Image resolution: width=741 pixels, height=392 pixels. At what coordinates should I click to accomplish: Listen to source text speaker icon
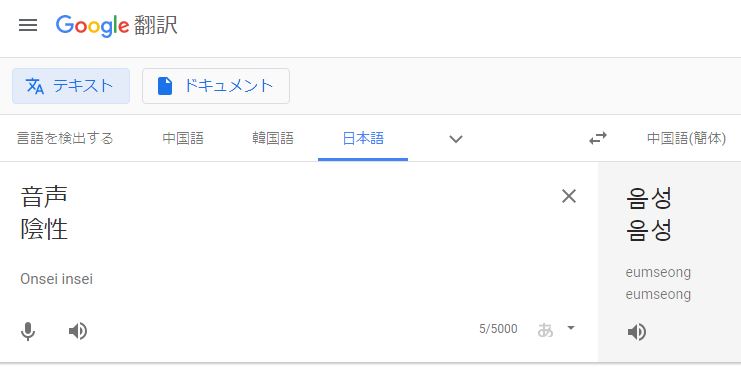tap(78, 331)
